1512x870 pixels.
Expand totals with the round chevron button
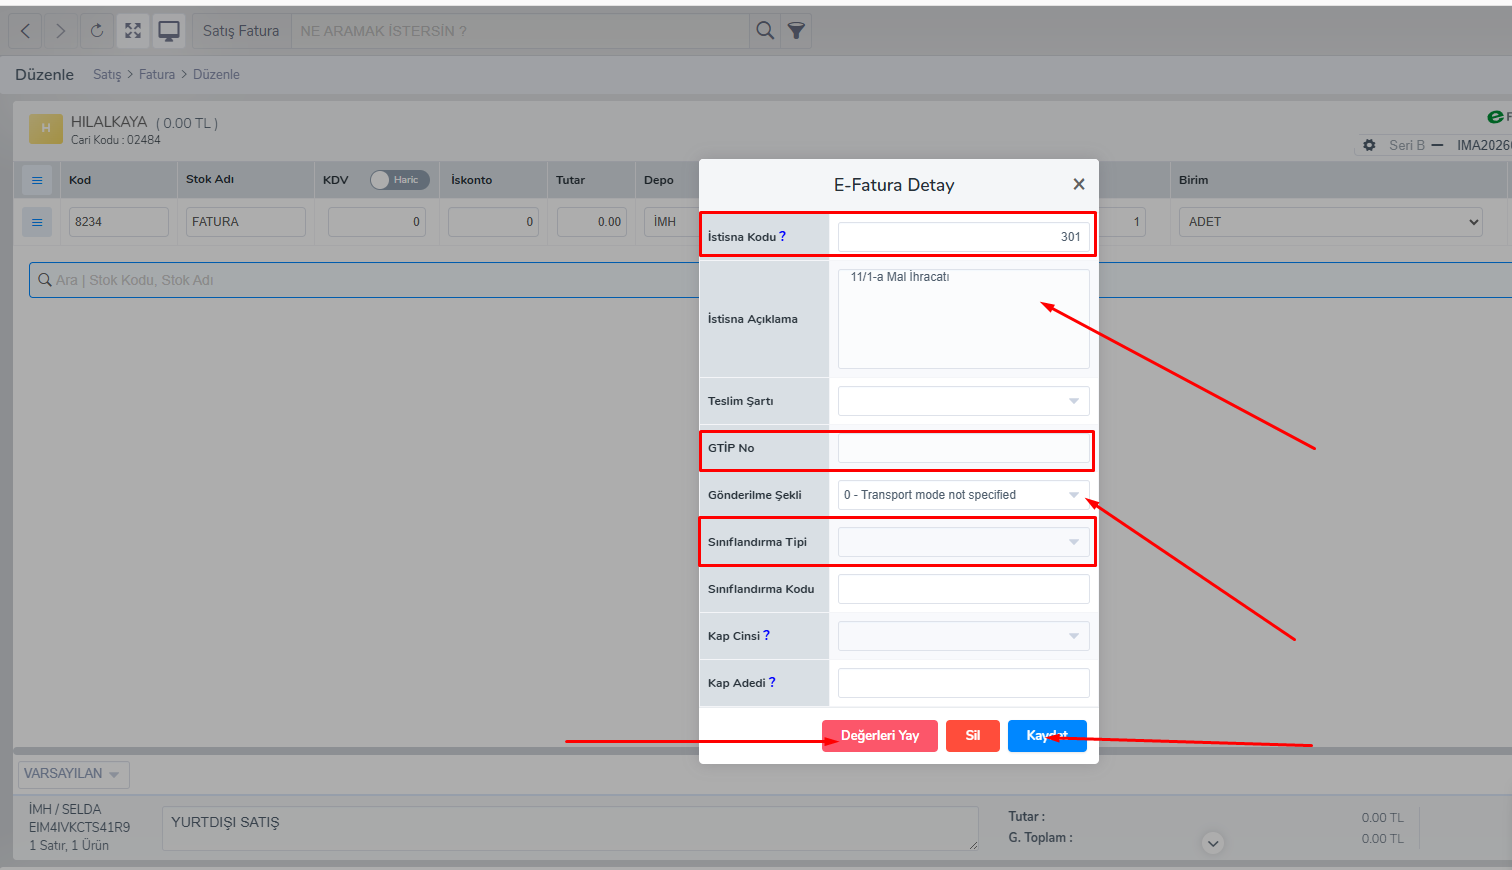click(x=1213, y=843)
